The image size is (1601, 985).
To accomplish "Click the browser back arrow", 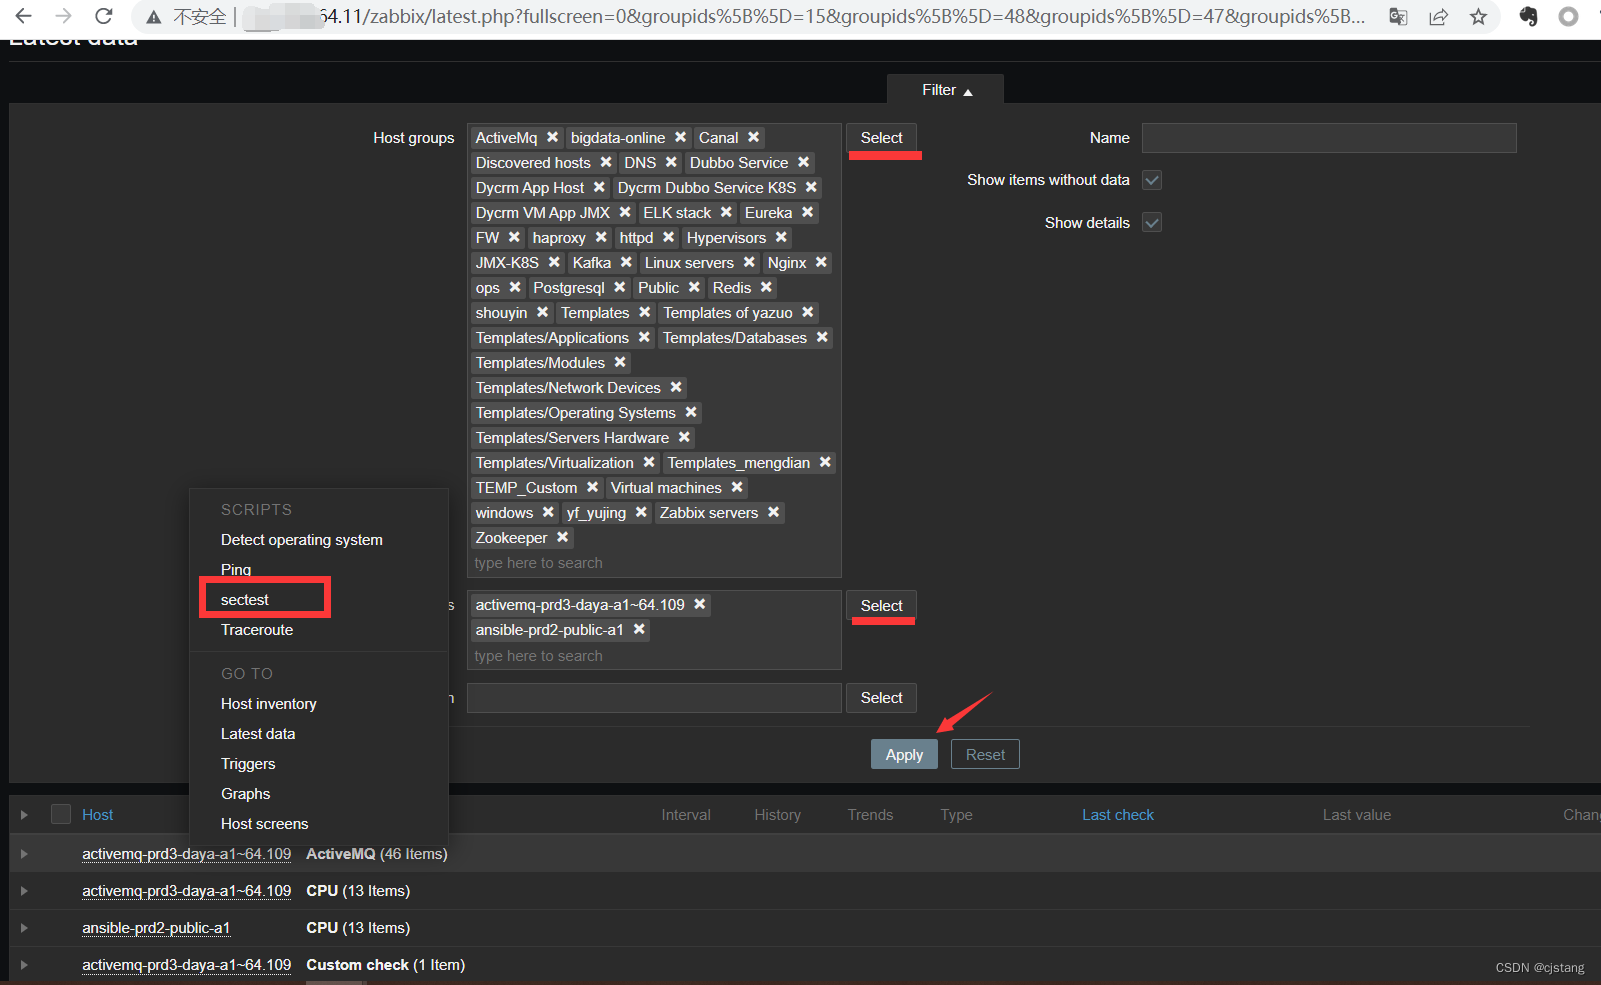I will [x=24, y=16].
